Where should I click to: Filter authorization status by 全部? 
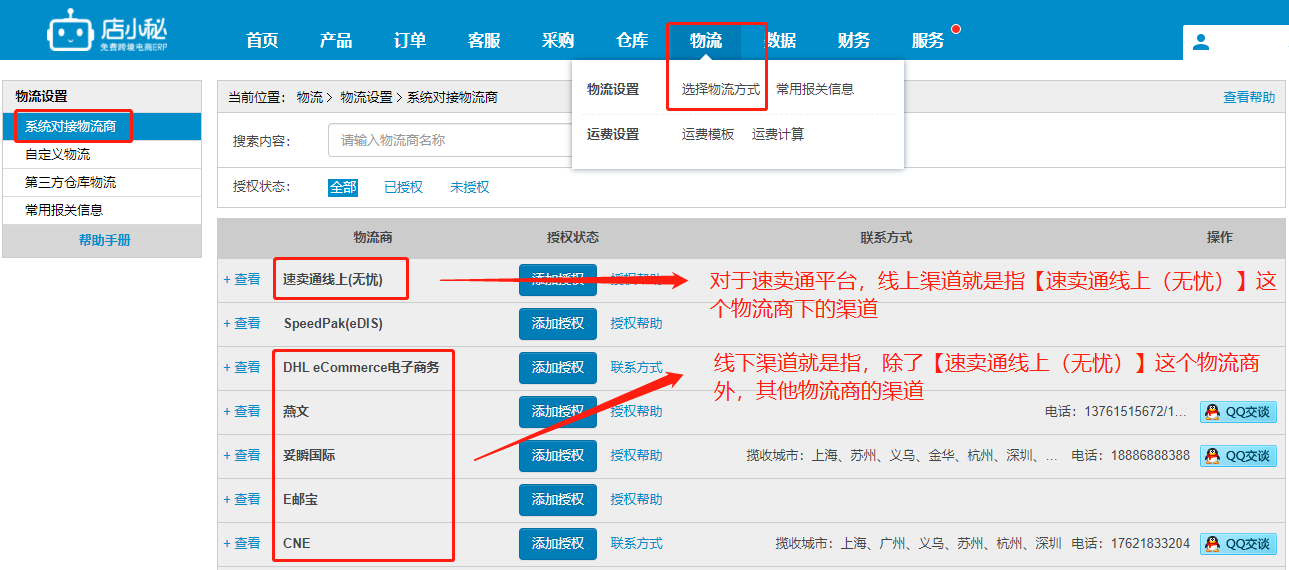(x=343, y=187)
